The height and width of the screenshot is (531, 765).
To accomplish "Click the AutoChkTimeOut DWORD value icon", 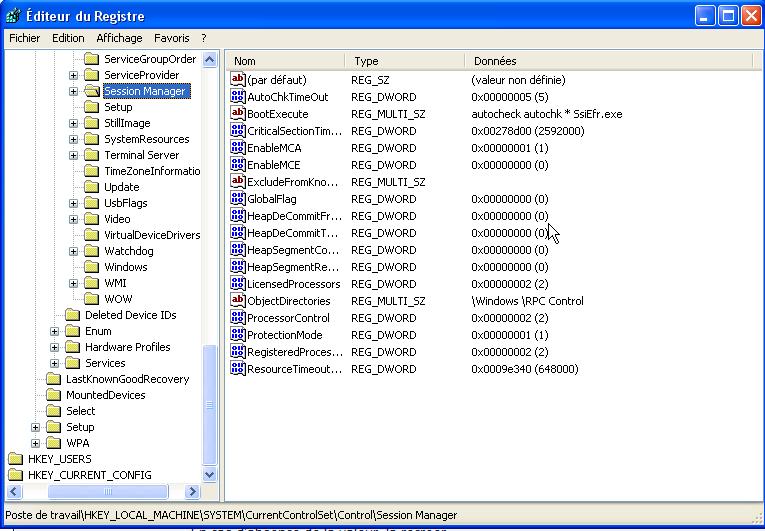I will click(238, 97).
